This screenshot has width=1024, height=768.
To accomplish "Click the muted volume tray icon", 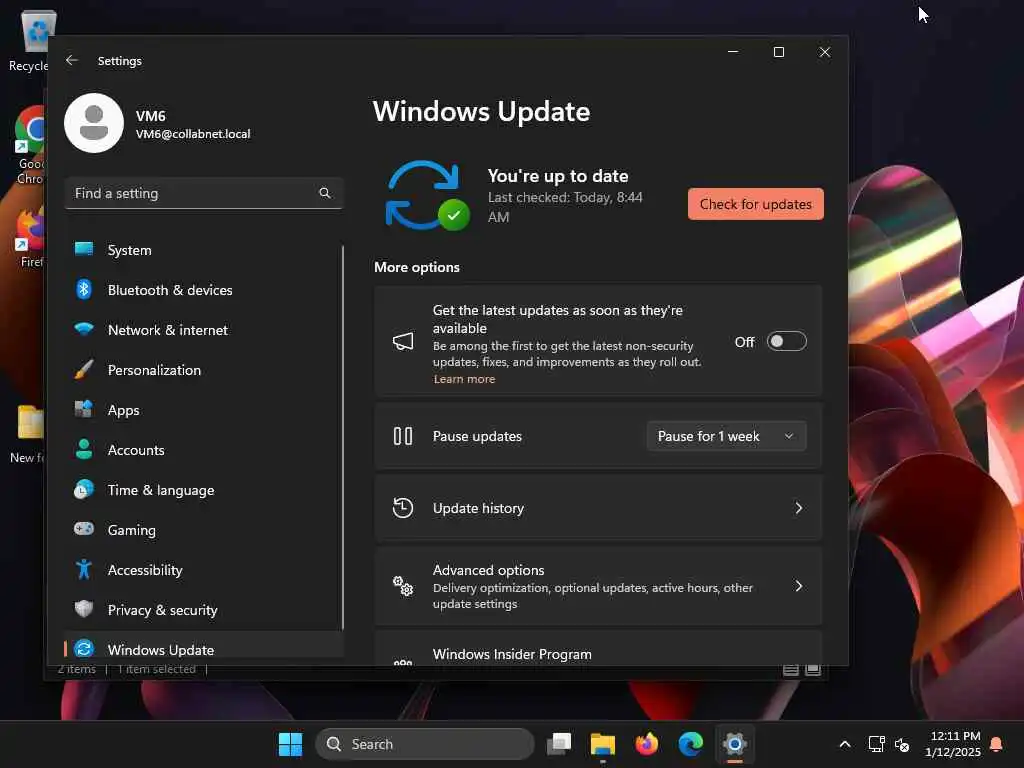I will [902, 744].
